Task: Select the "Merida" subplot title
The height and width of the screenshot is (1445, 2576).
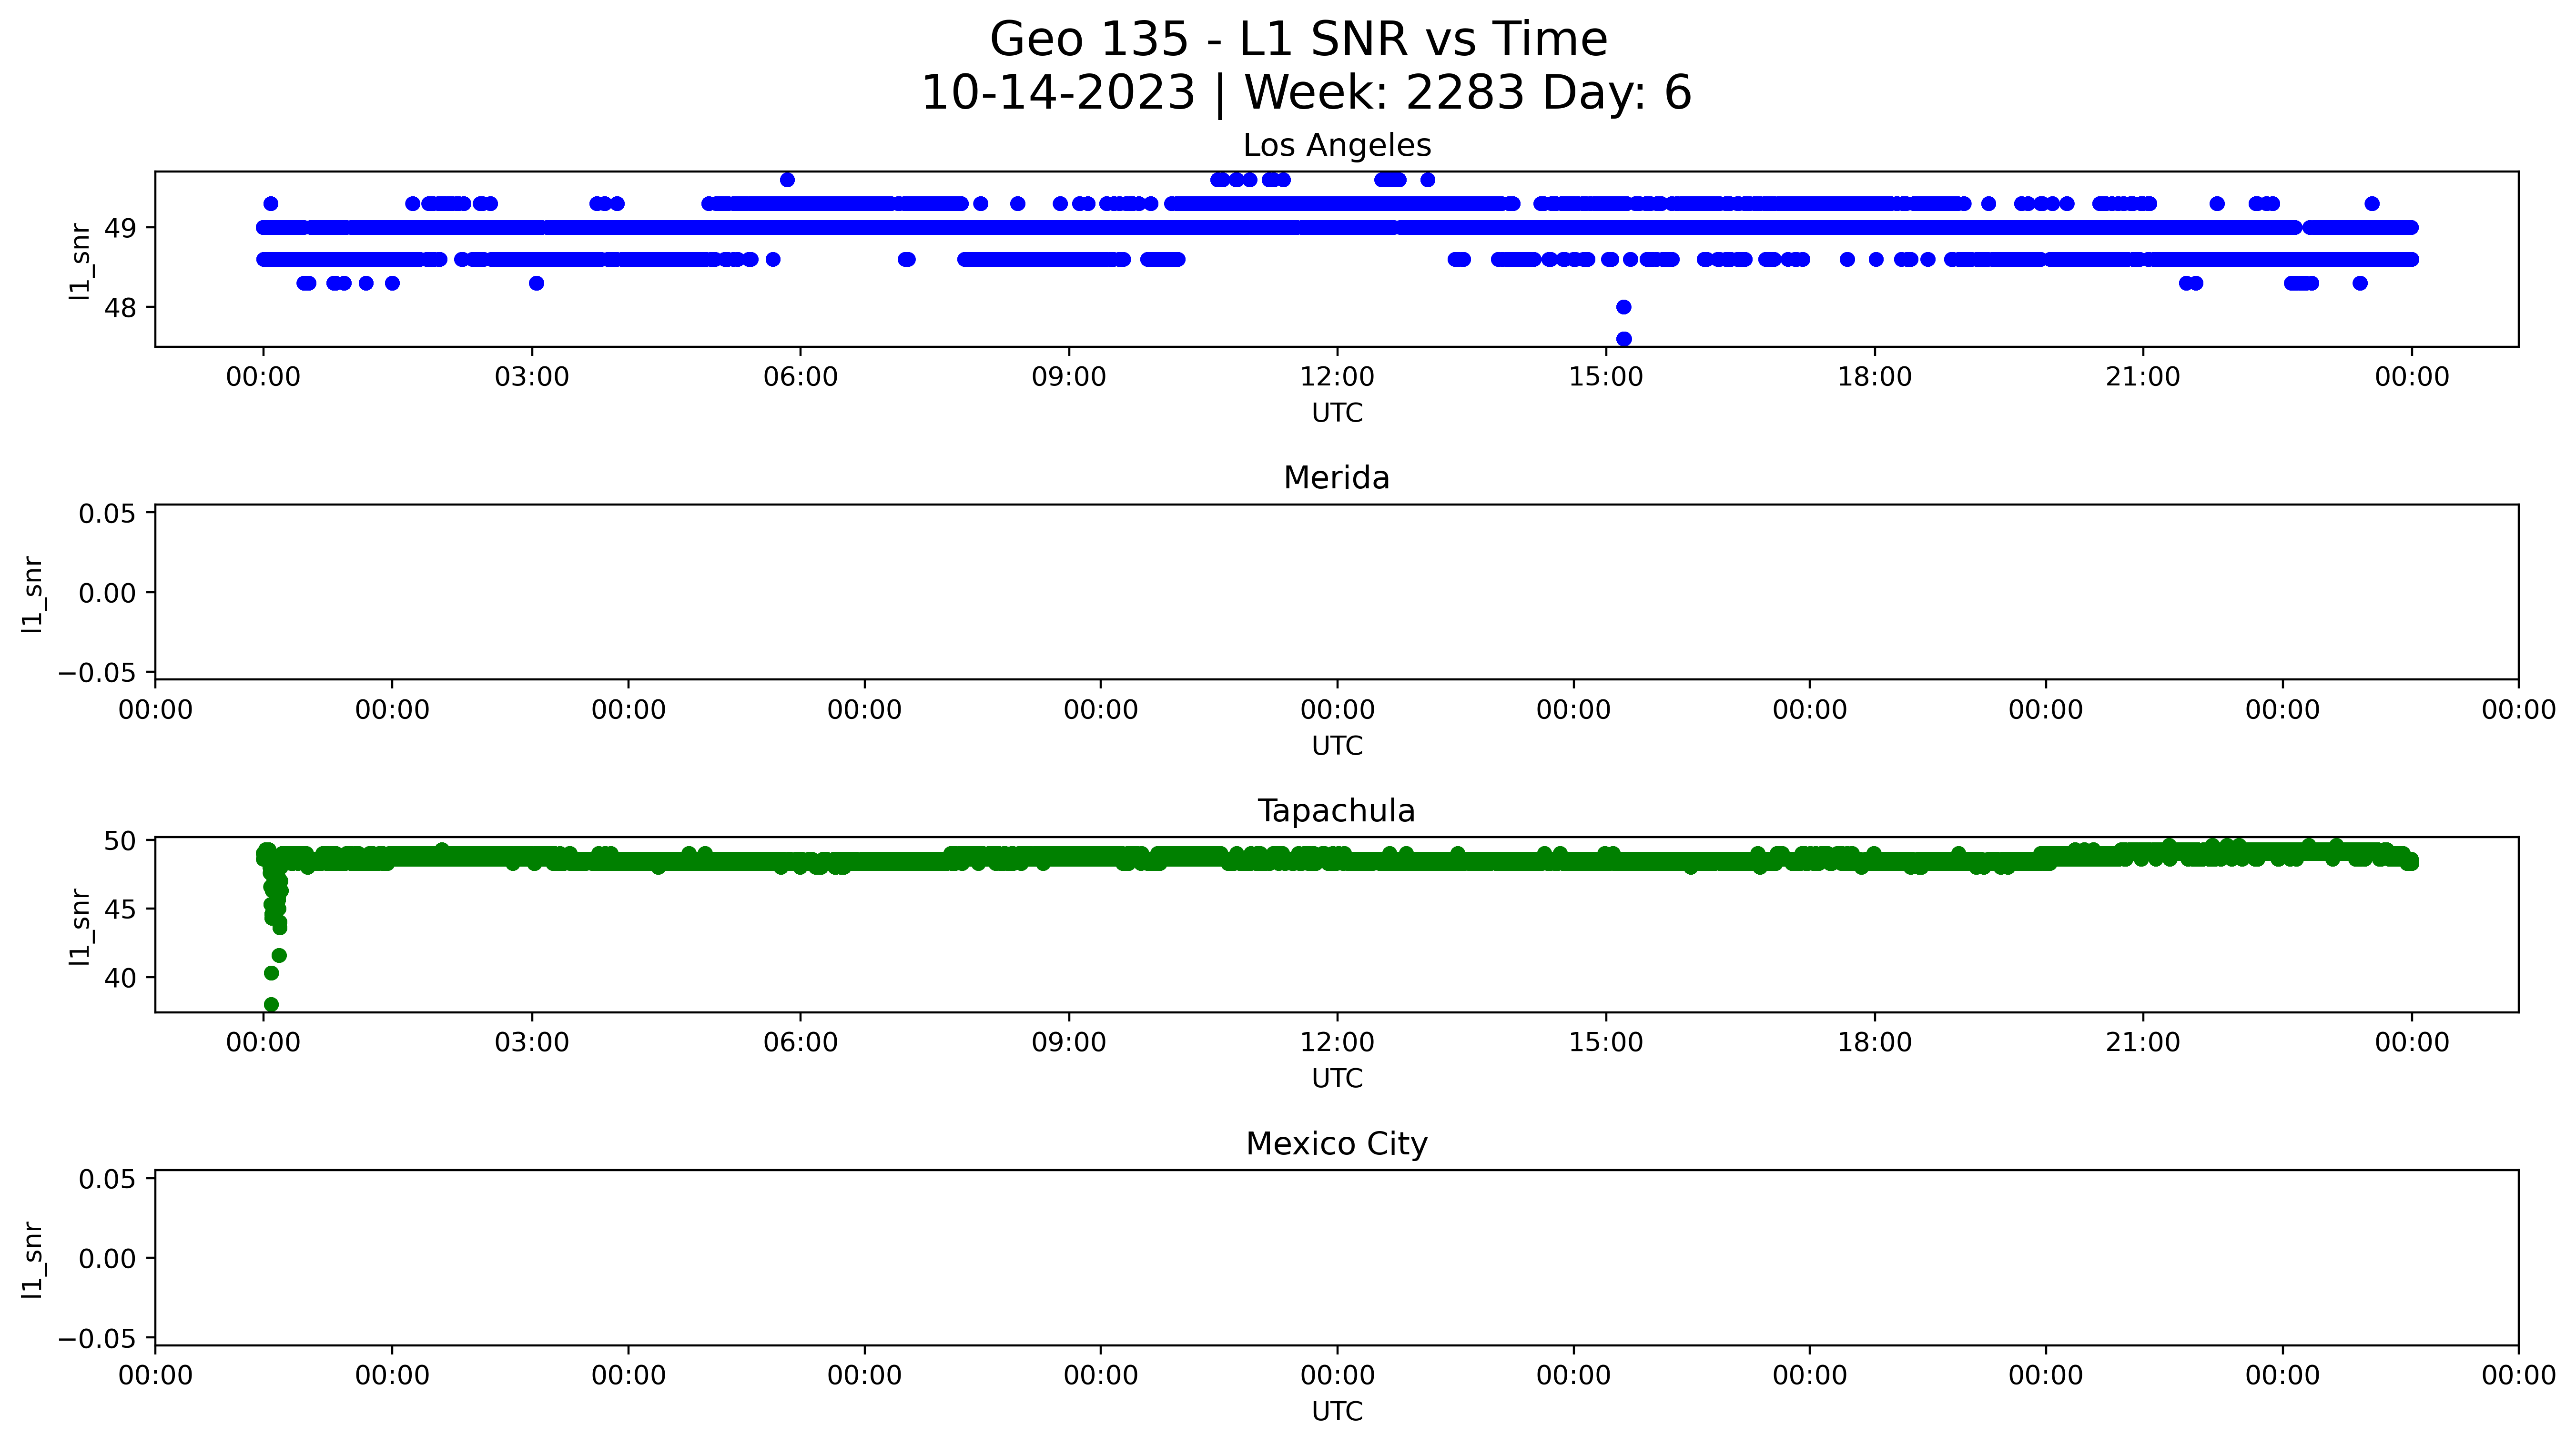Action: point(1337,478)
